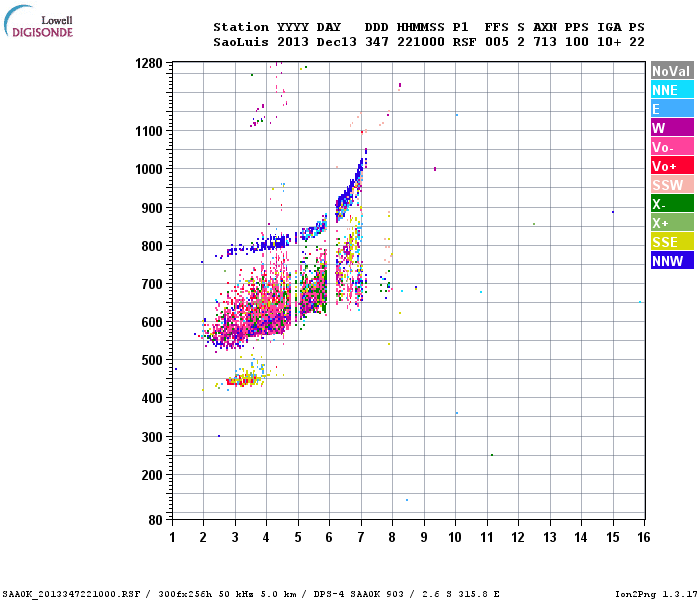Click the x-axis frequency label '8'
The width and height of the screenshot is (700, 600).
[392, 537]
